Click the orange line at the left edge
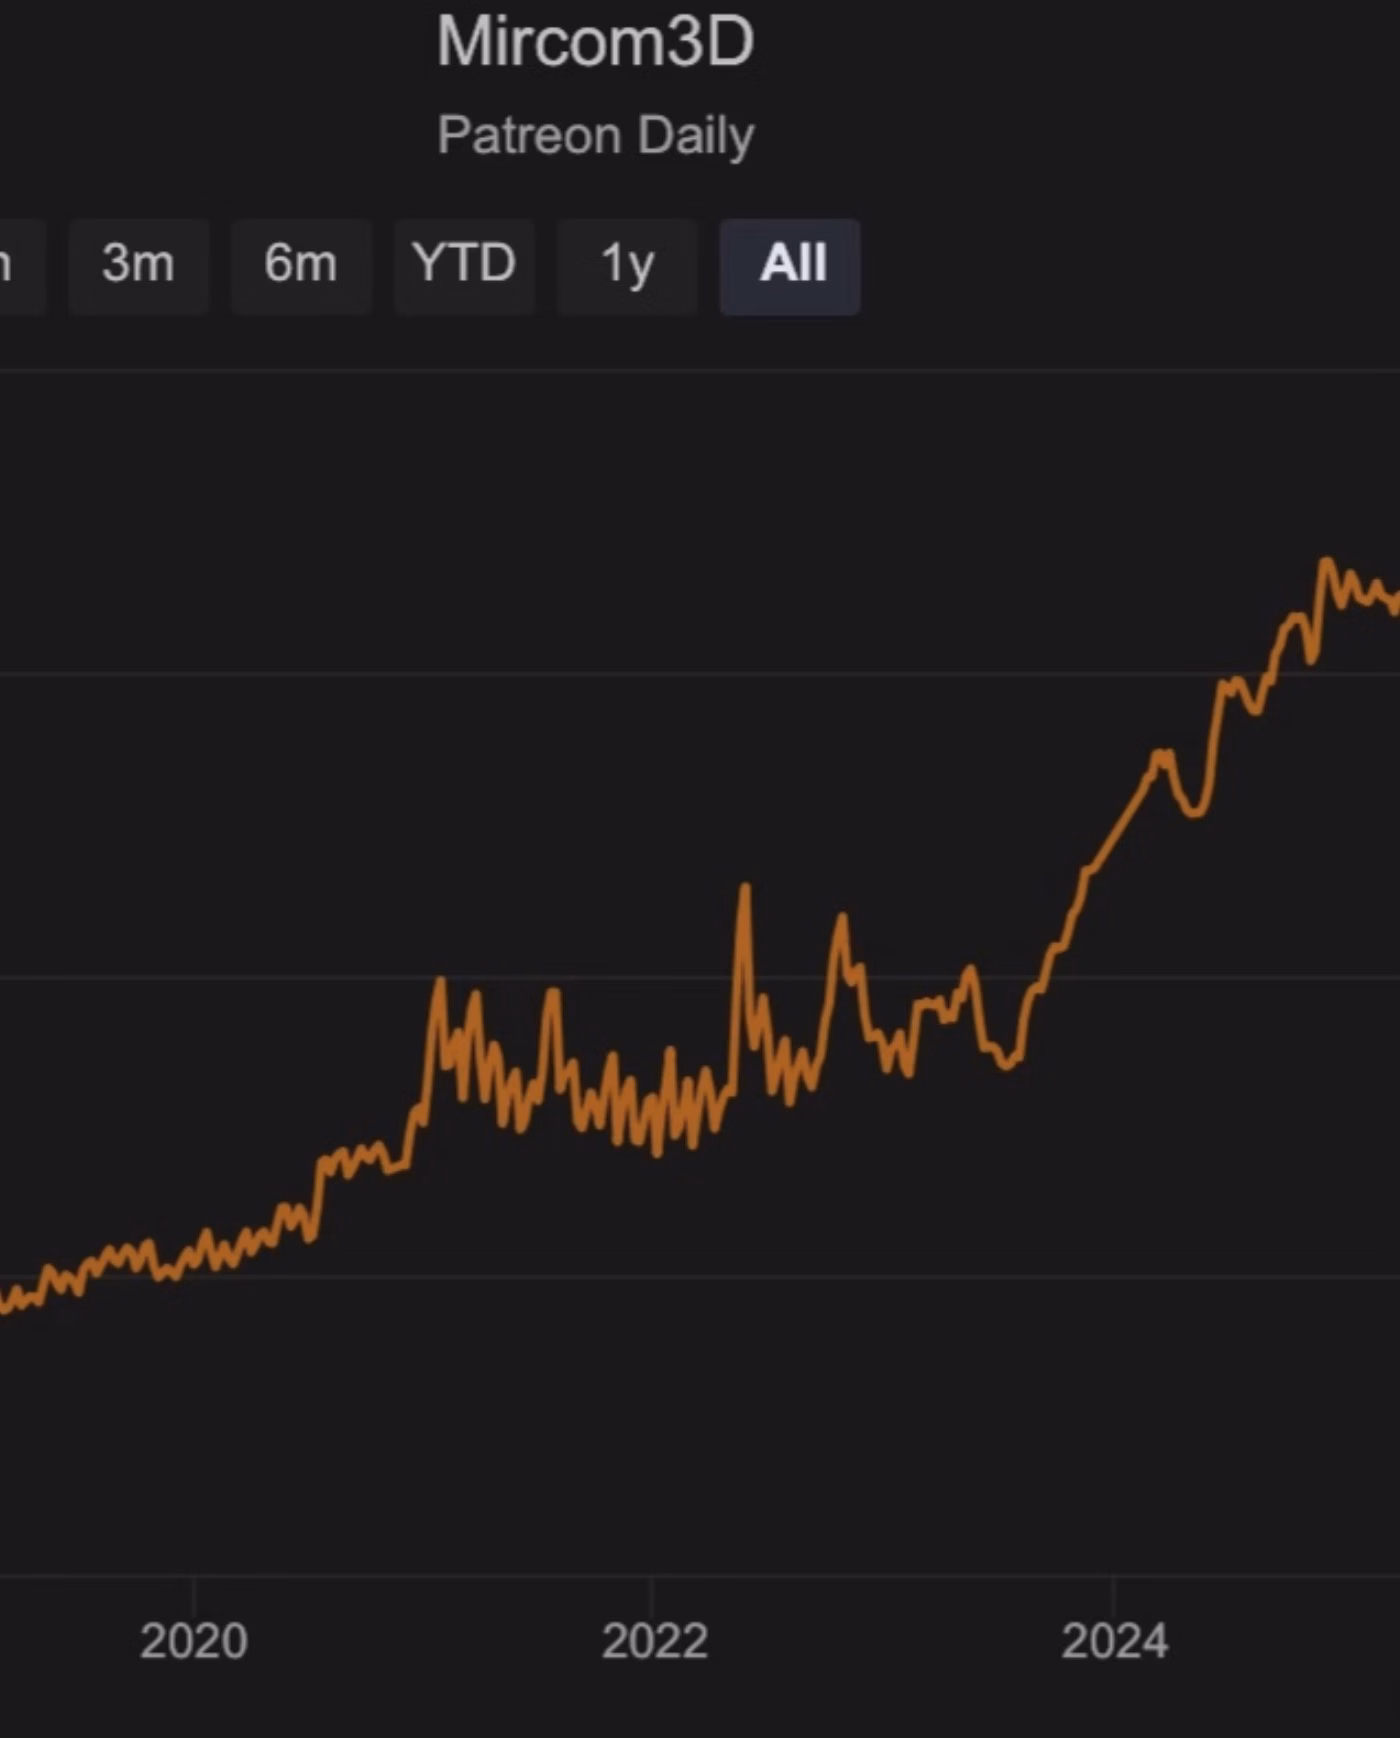This screenshot has height=1738, width=1400. (5, 1303)
